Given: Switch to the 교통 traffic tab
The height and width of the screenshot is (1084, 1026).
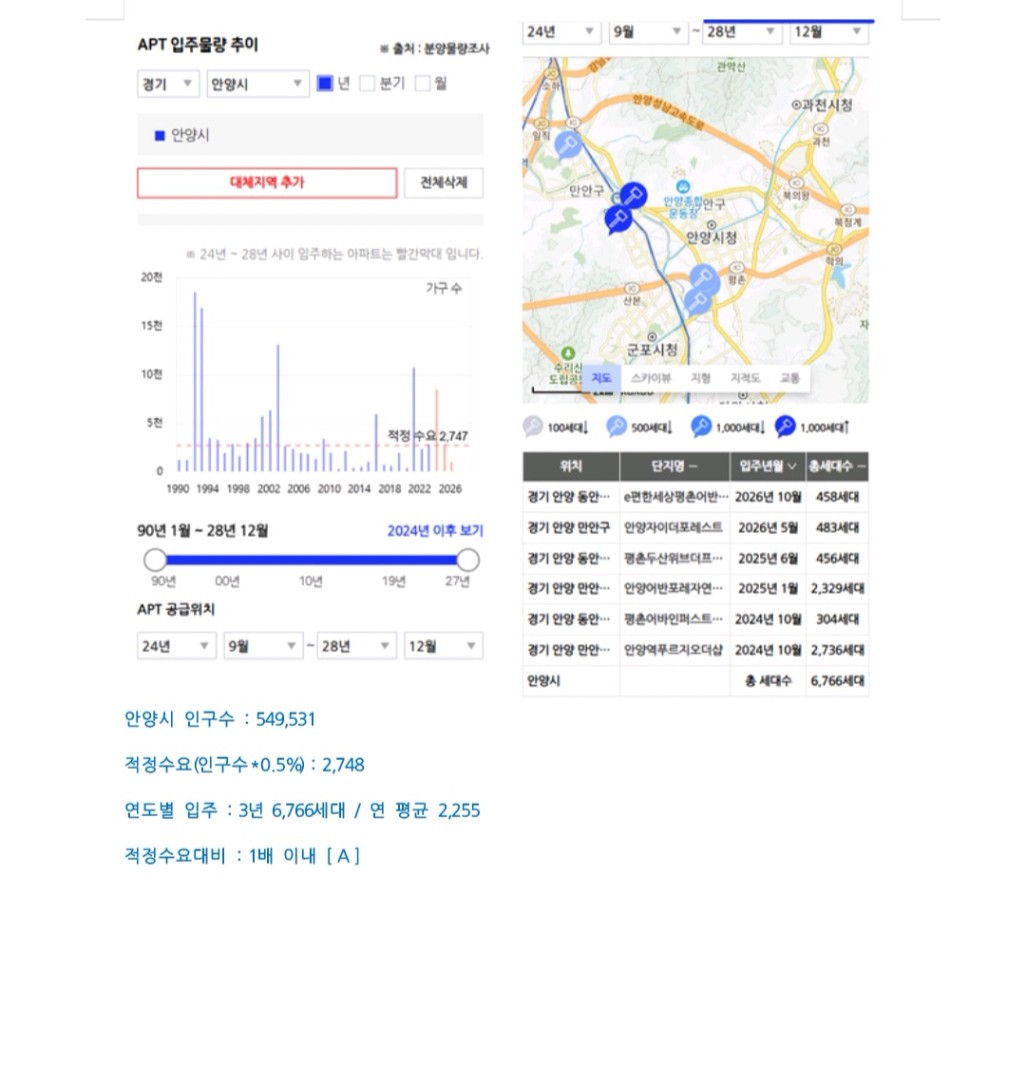Looking at the screenshot, I should point(790,377).
